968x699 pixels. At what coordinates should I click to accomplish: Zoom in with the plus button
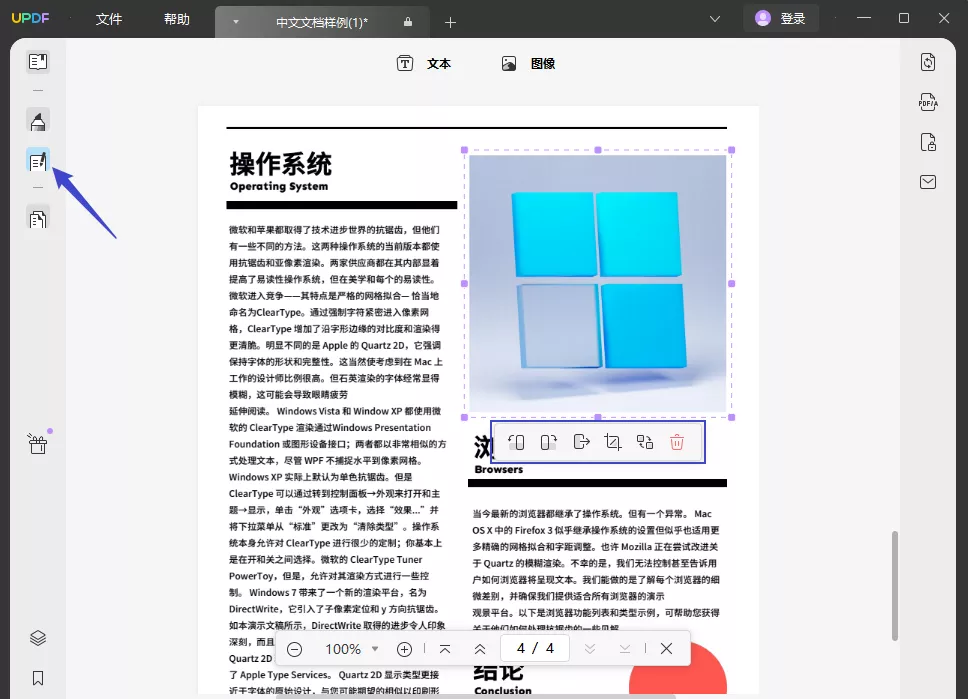point(404,649)
